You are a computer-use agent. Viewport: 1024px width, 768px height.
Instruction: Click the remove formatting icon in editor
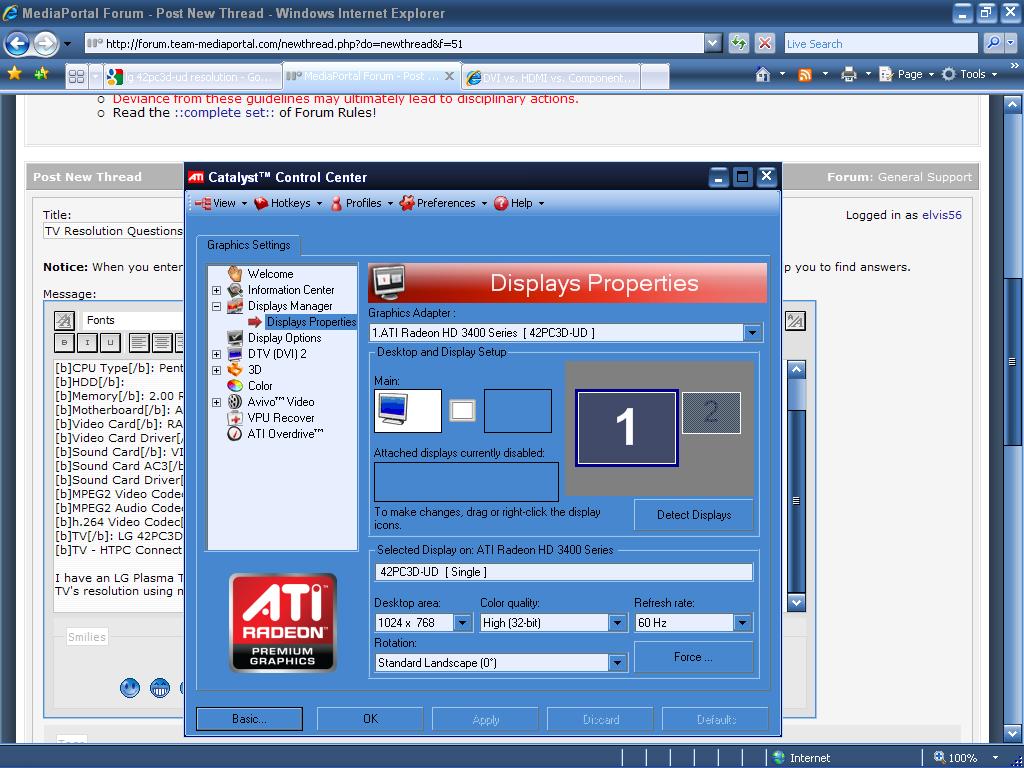click(x=64, y=320)
